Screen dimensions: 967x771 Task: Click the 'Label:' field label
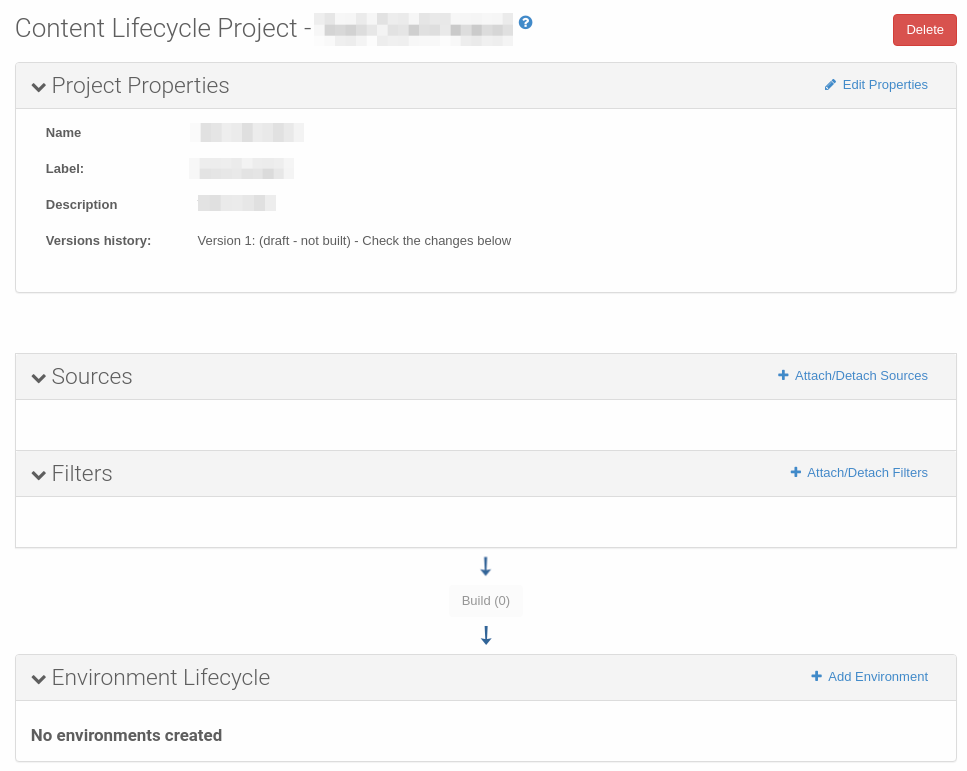pos(65,168)
